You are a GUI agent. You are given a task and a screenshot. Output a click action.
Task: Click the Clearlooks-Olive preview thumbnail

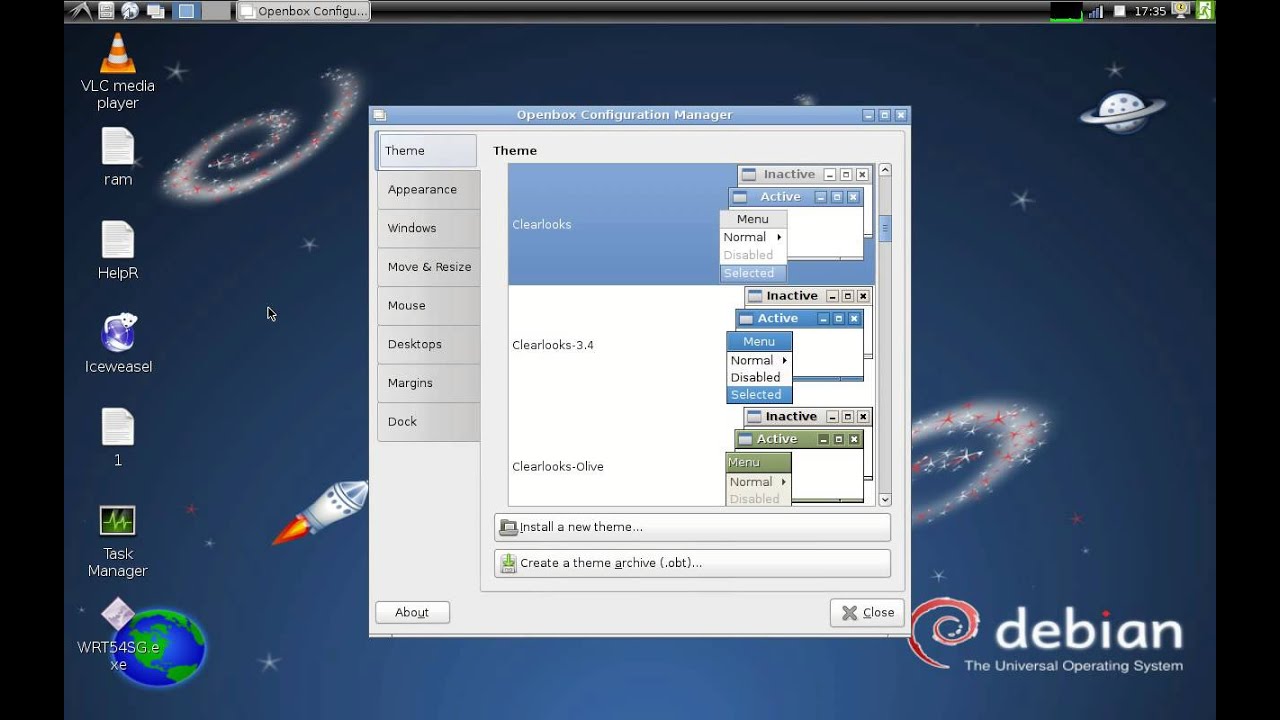[x=799, y=456]
